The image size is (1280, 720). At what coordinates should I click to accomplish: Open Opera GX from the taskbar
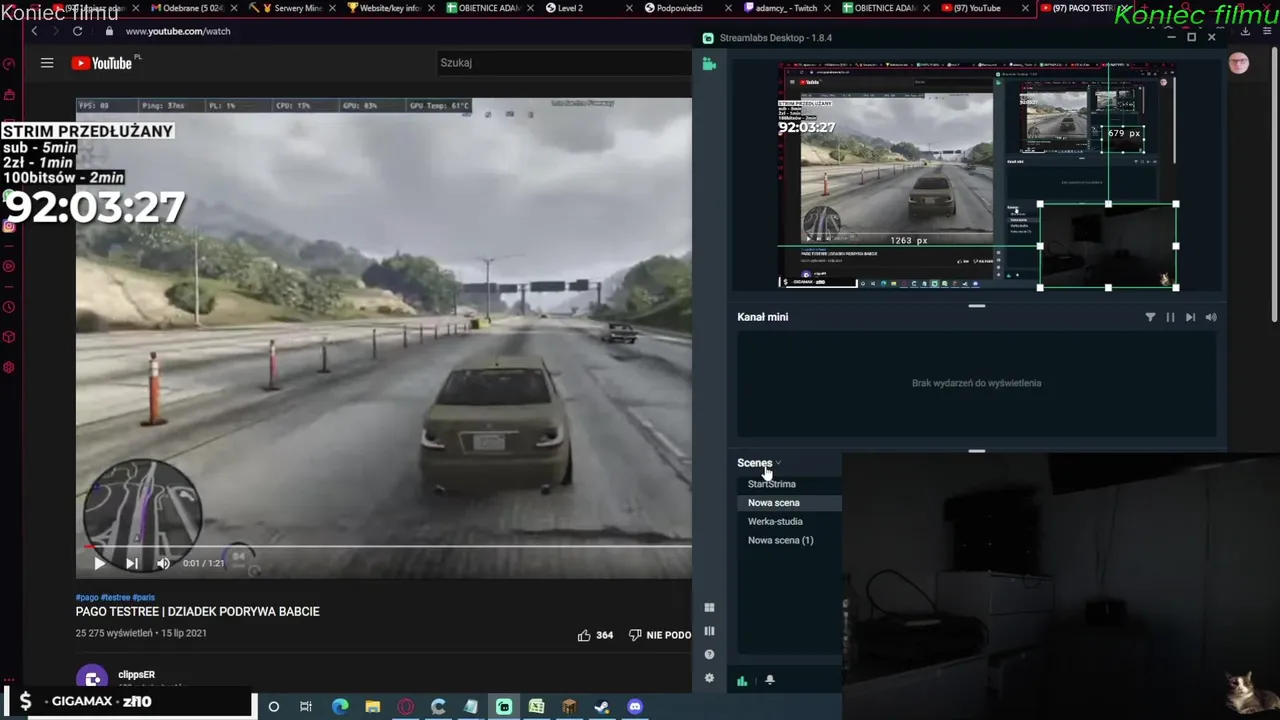(x=406, y=707)
